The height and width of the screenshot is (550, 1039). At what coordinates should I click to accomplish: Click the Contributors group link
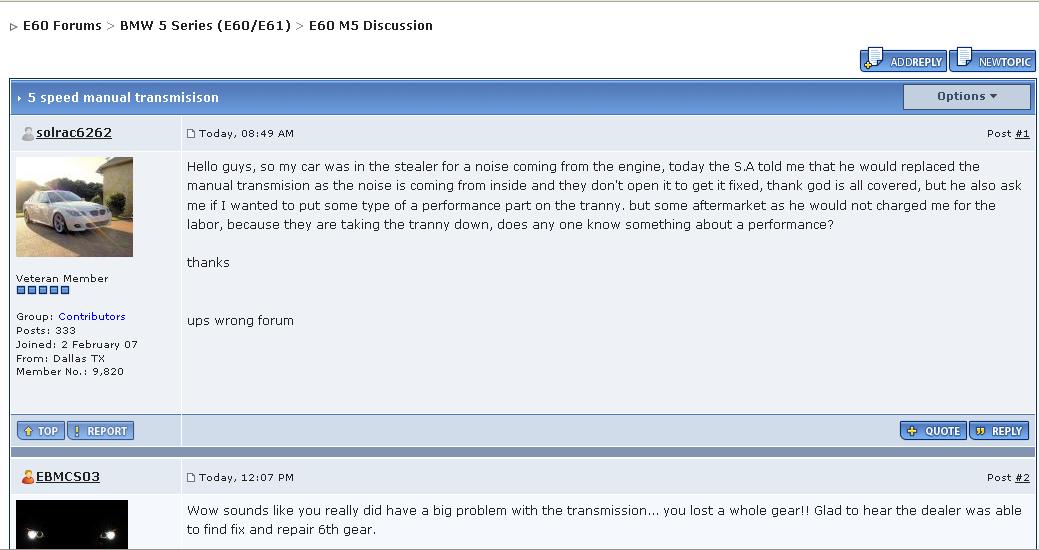pos(91,317)
